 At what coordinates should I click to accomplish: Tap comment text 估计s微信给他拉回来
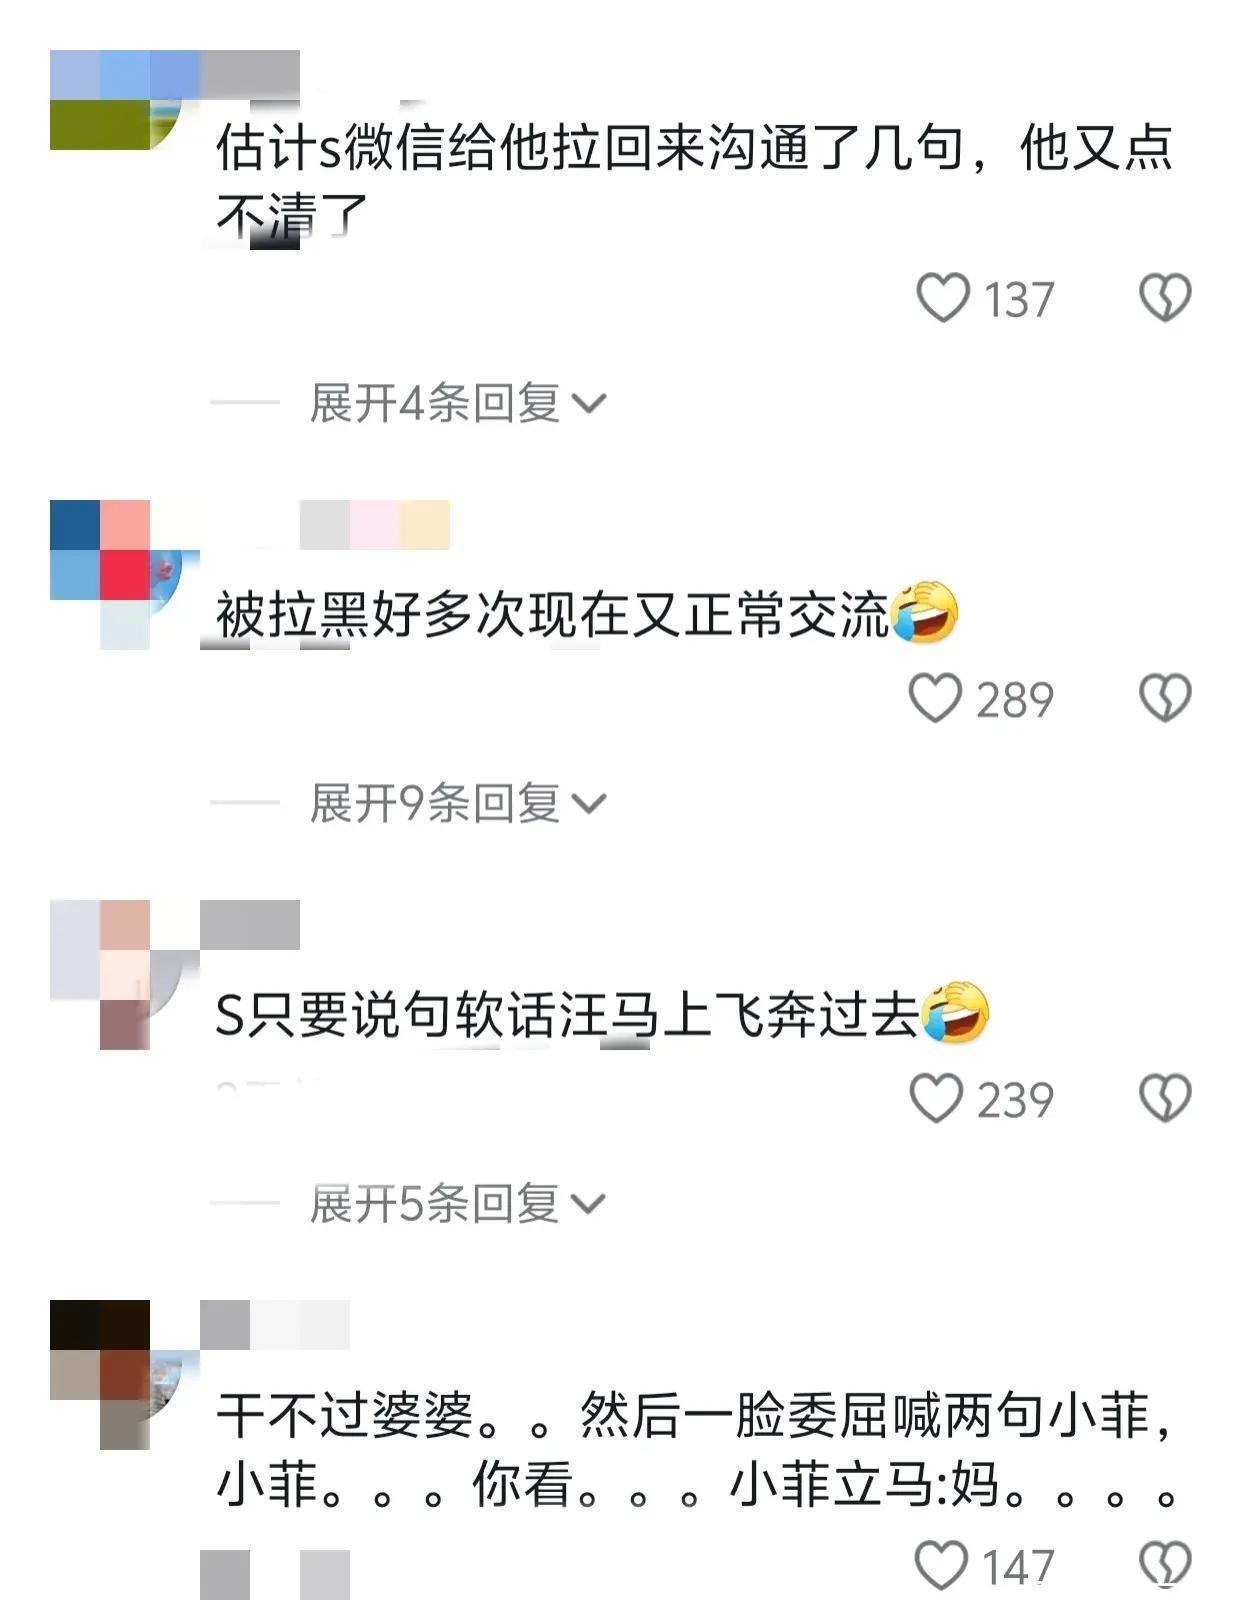click(695, 182)
